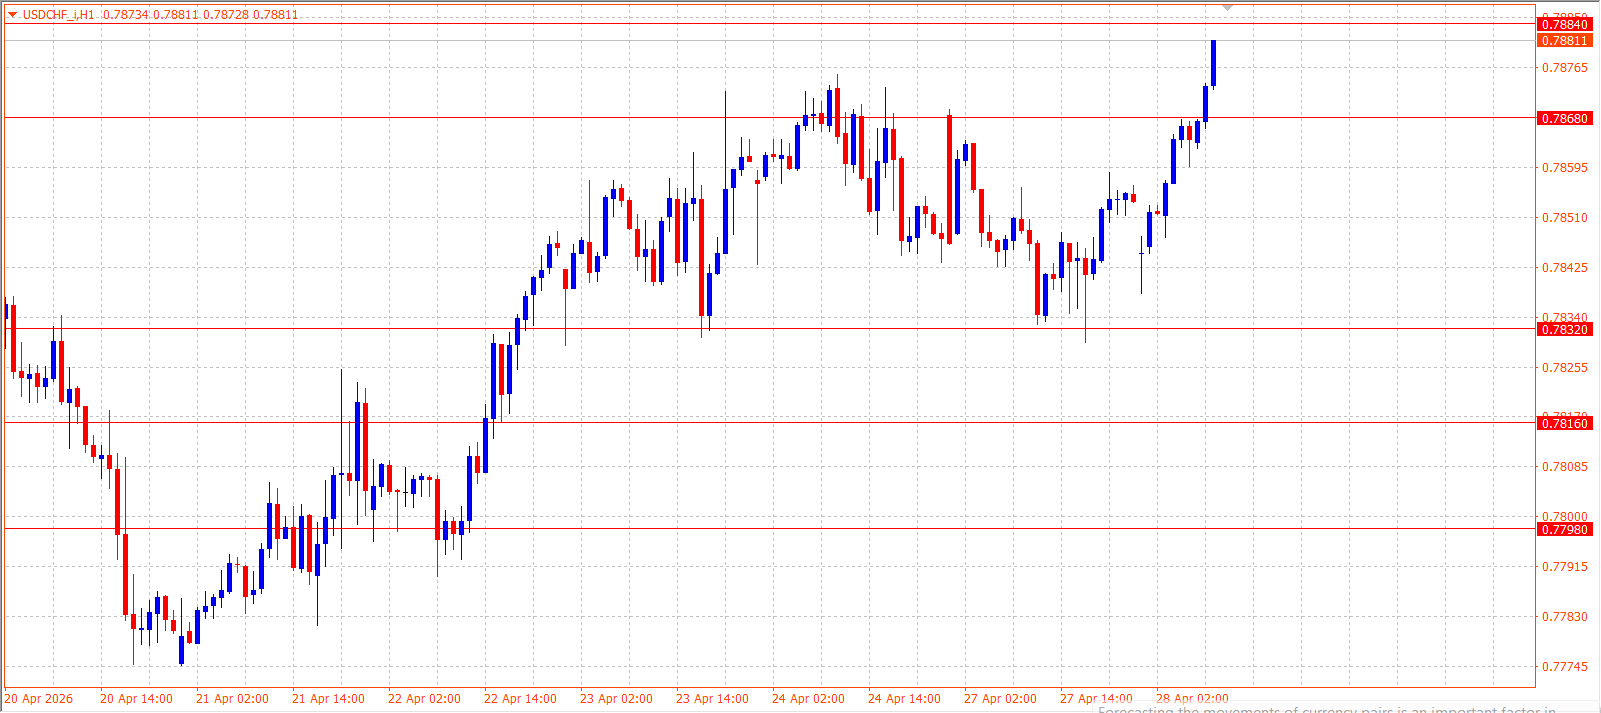Click the 20 Apr 14:00 time label

[136, 699]
